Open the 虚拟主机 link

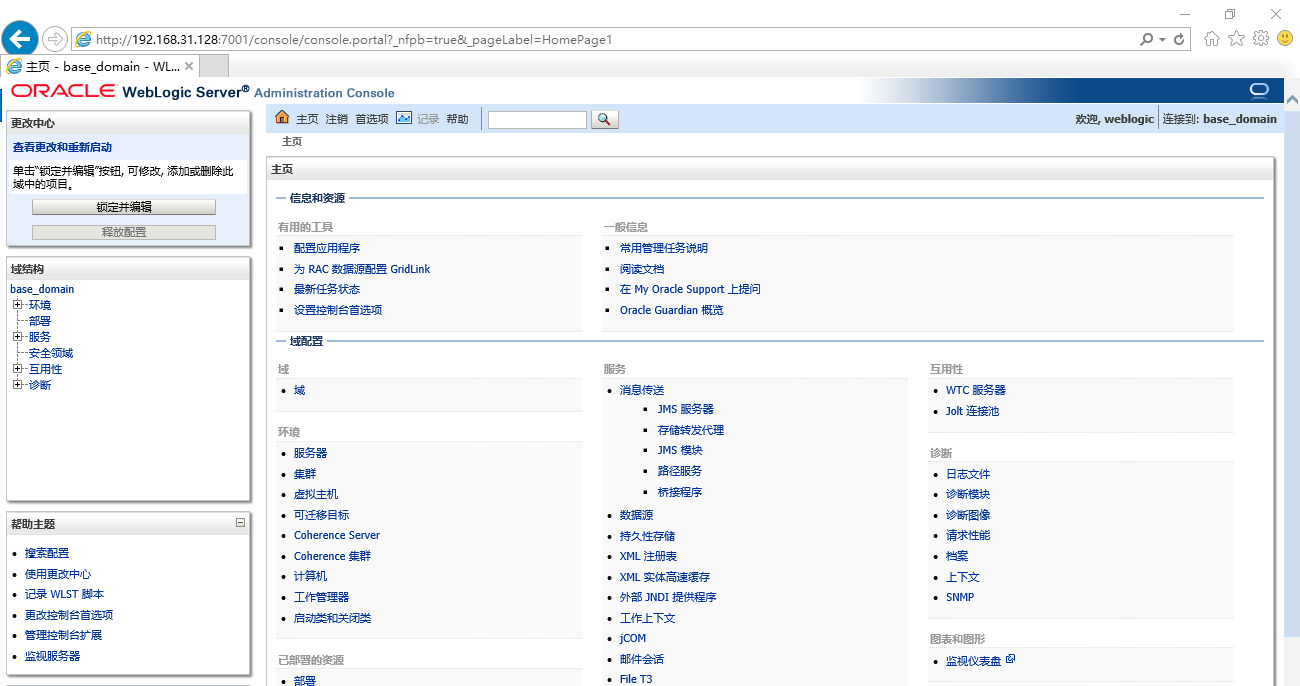[x=316, y=494]
